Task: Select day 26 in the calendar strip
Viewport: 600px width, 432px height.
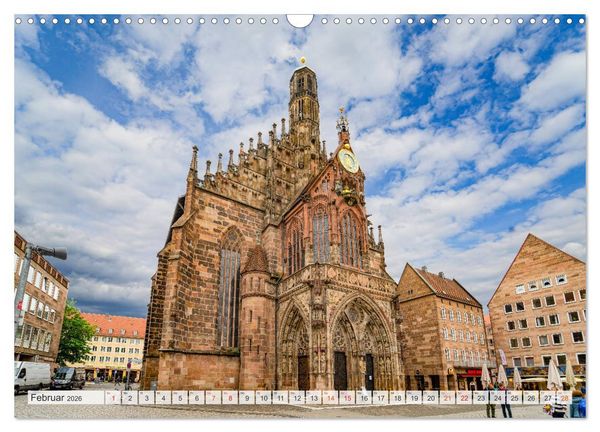Action: pos(531,398)
